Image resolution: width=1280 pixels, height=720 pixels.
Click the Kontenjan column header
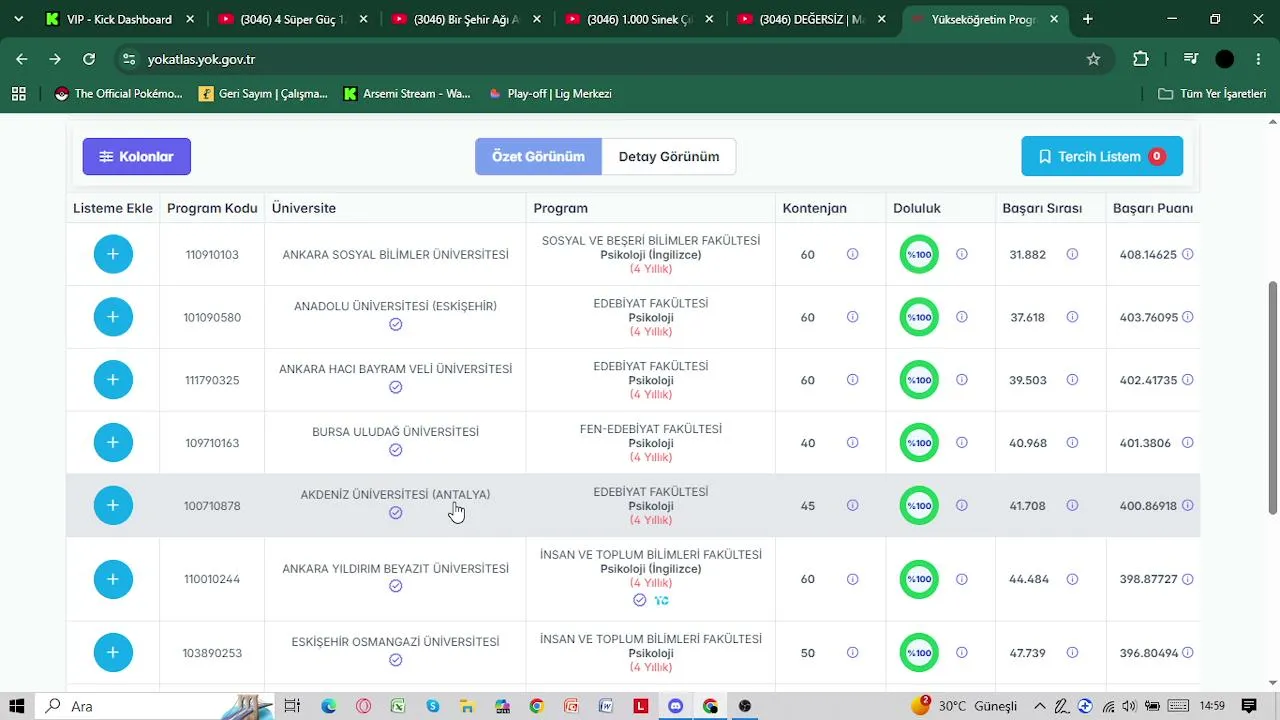click(815, 208)
